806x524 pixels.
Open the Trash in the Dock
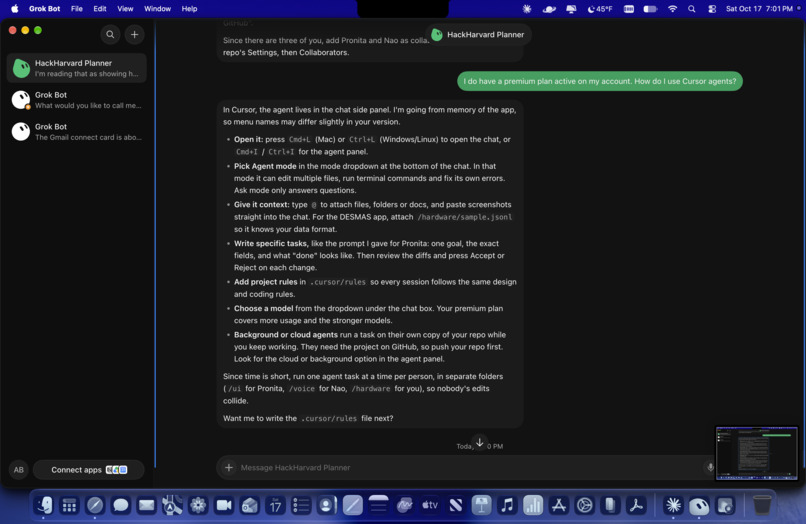pos(762,505)
